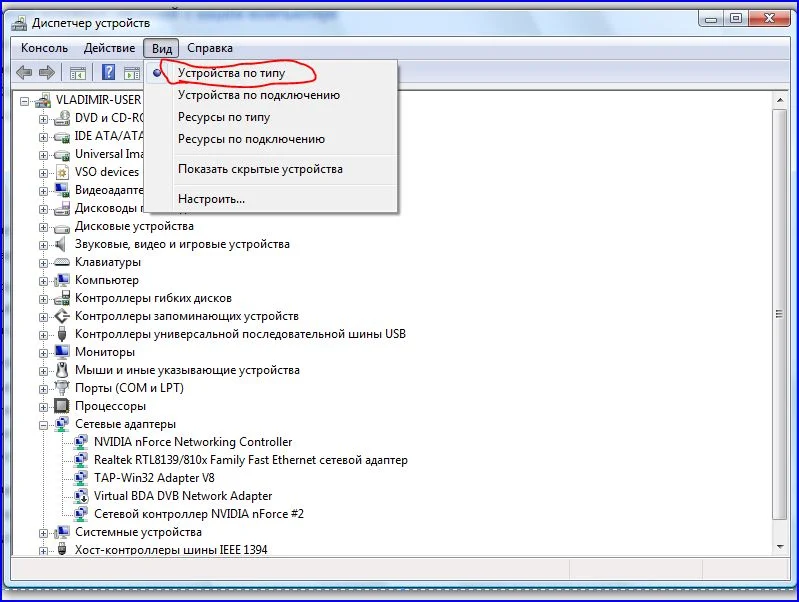799x602 pixels.
Task: Minimize the Диспетчер устройств window
Action: point(711,19)
